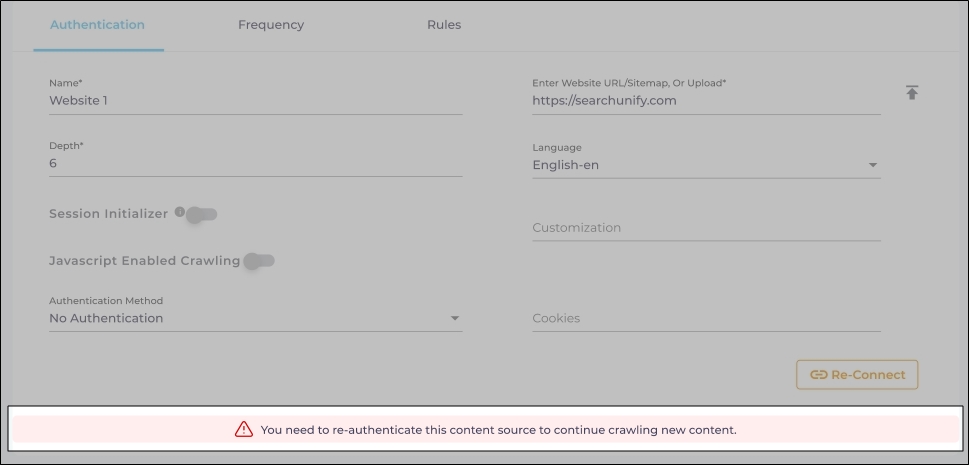Screen dimensions: 969x465
Task: Enable the Session Initializer toggle
Action: pyautogui.click(x=202, y=214)
